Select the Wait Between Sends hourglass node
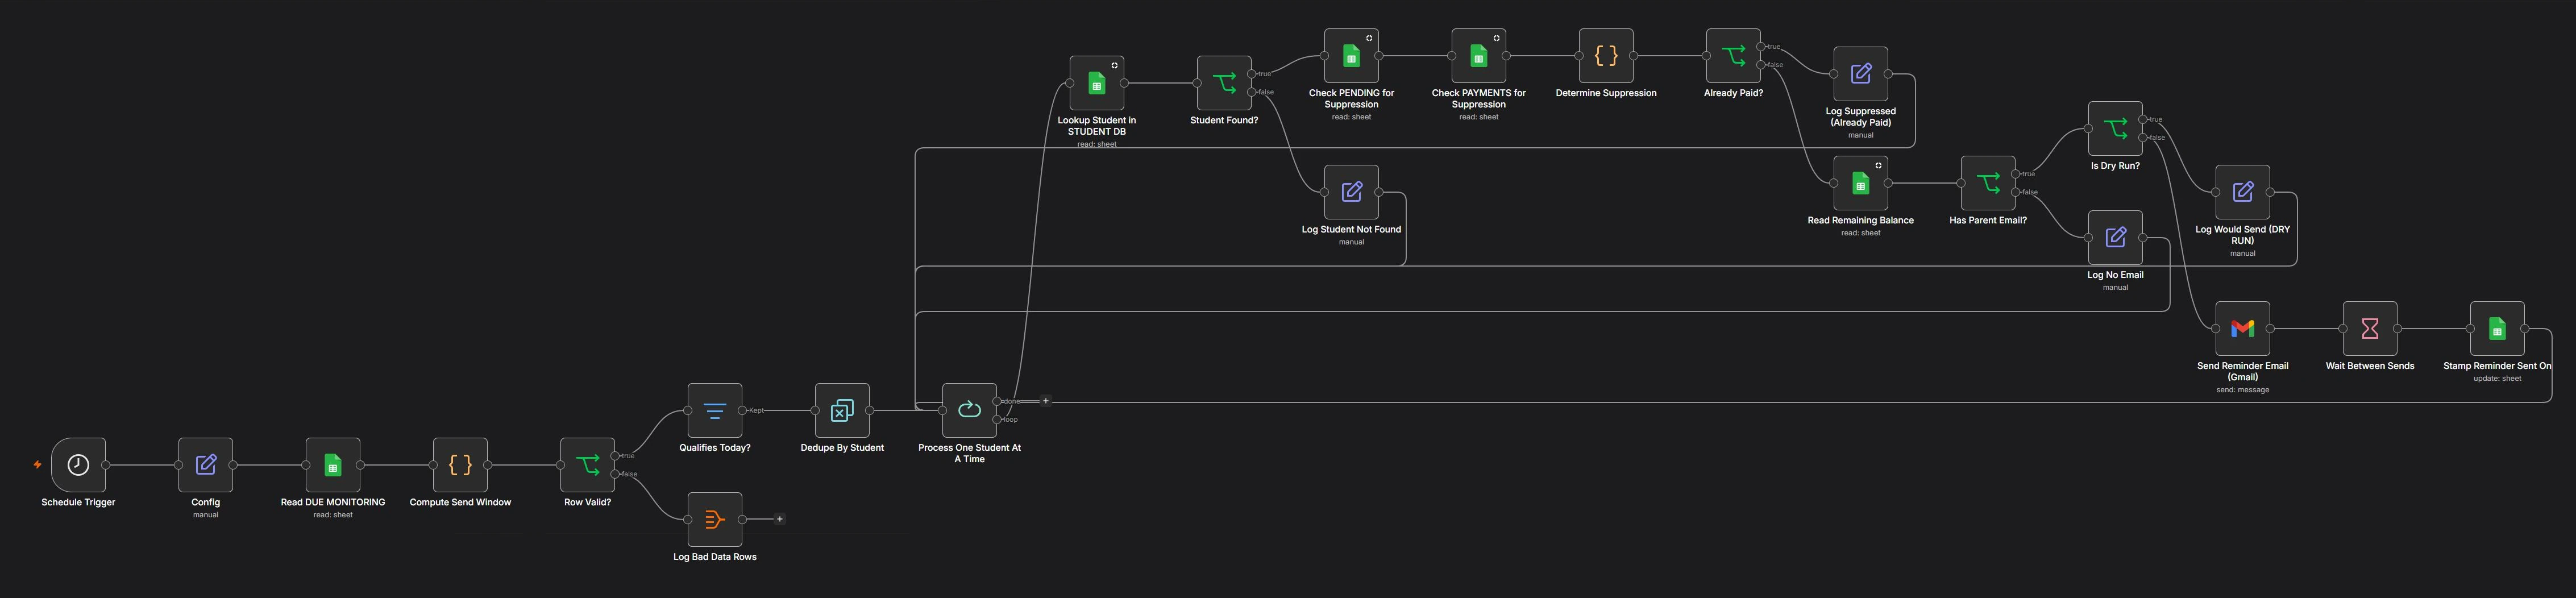The height and width of the screenshot is (598, 2576). point(2370,328)
